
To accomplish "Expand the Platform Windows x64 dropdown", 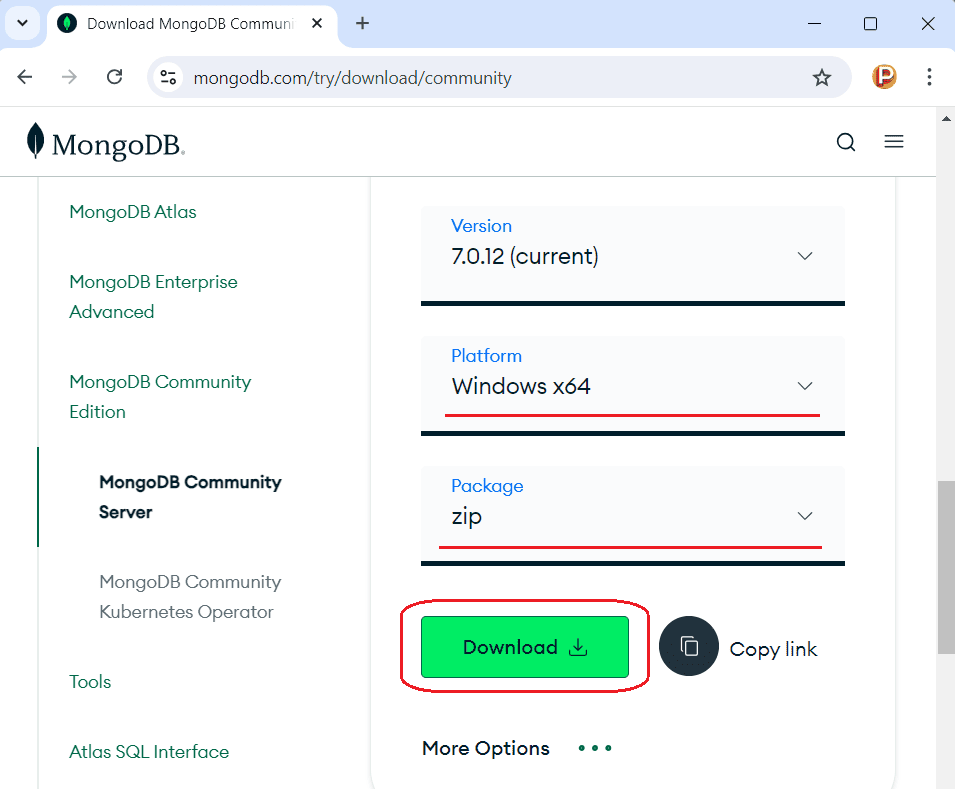I will coord(632,384).
